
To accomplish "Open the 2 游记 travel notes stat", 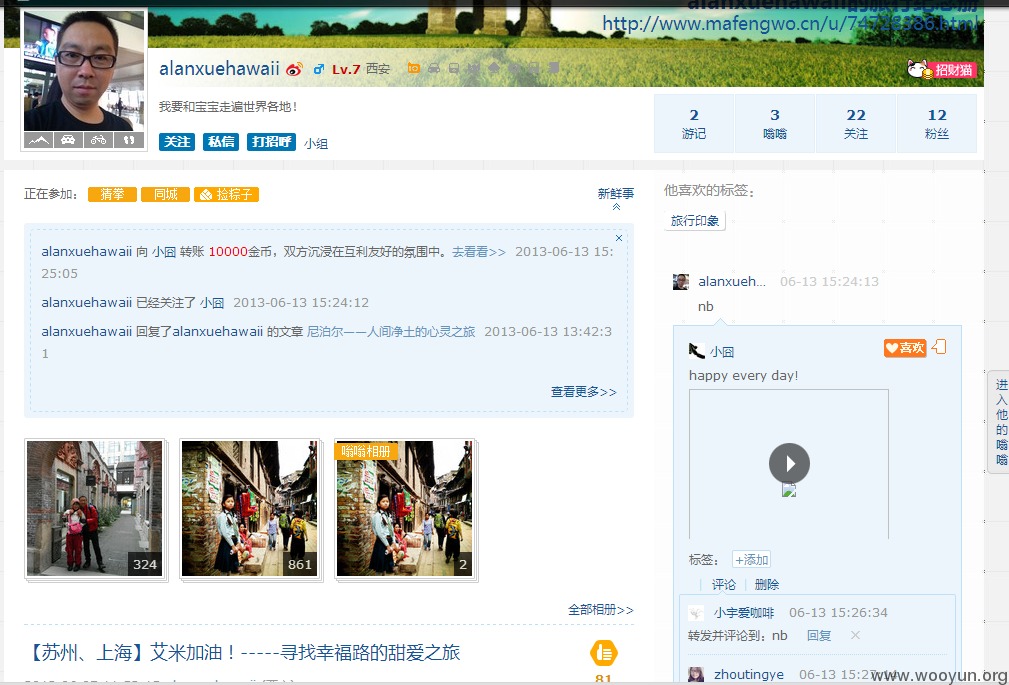I will point(694,124).
